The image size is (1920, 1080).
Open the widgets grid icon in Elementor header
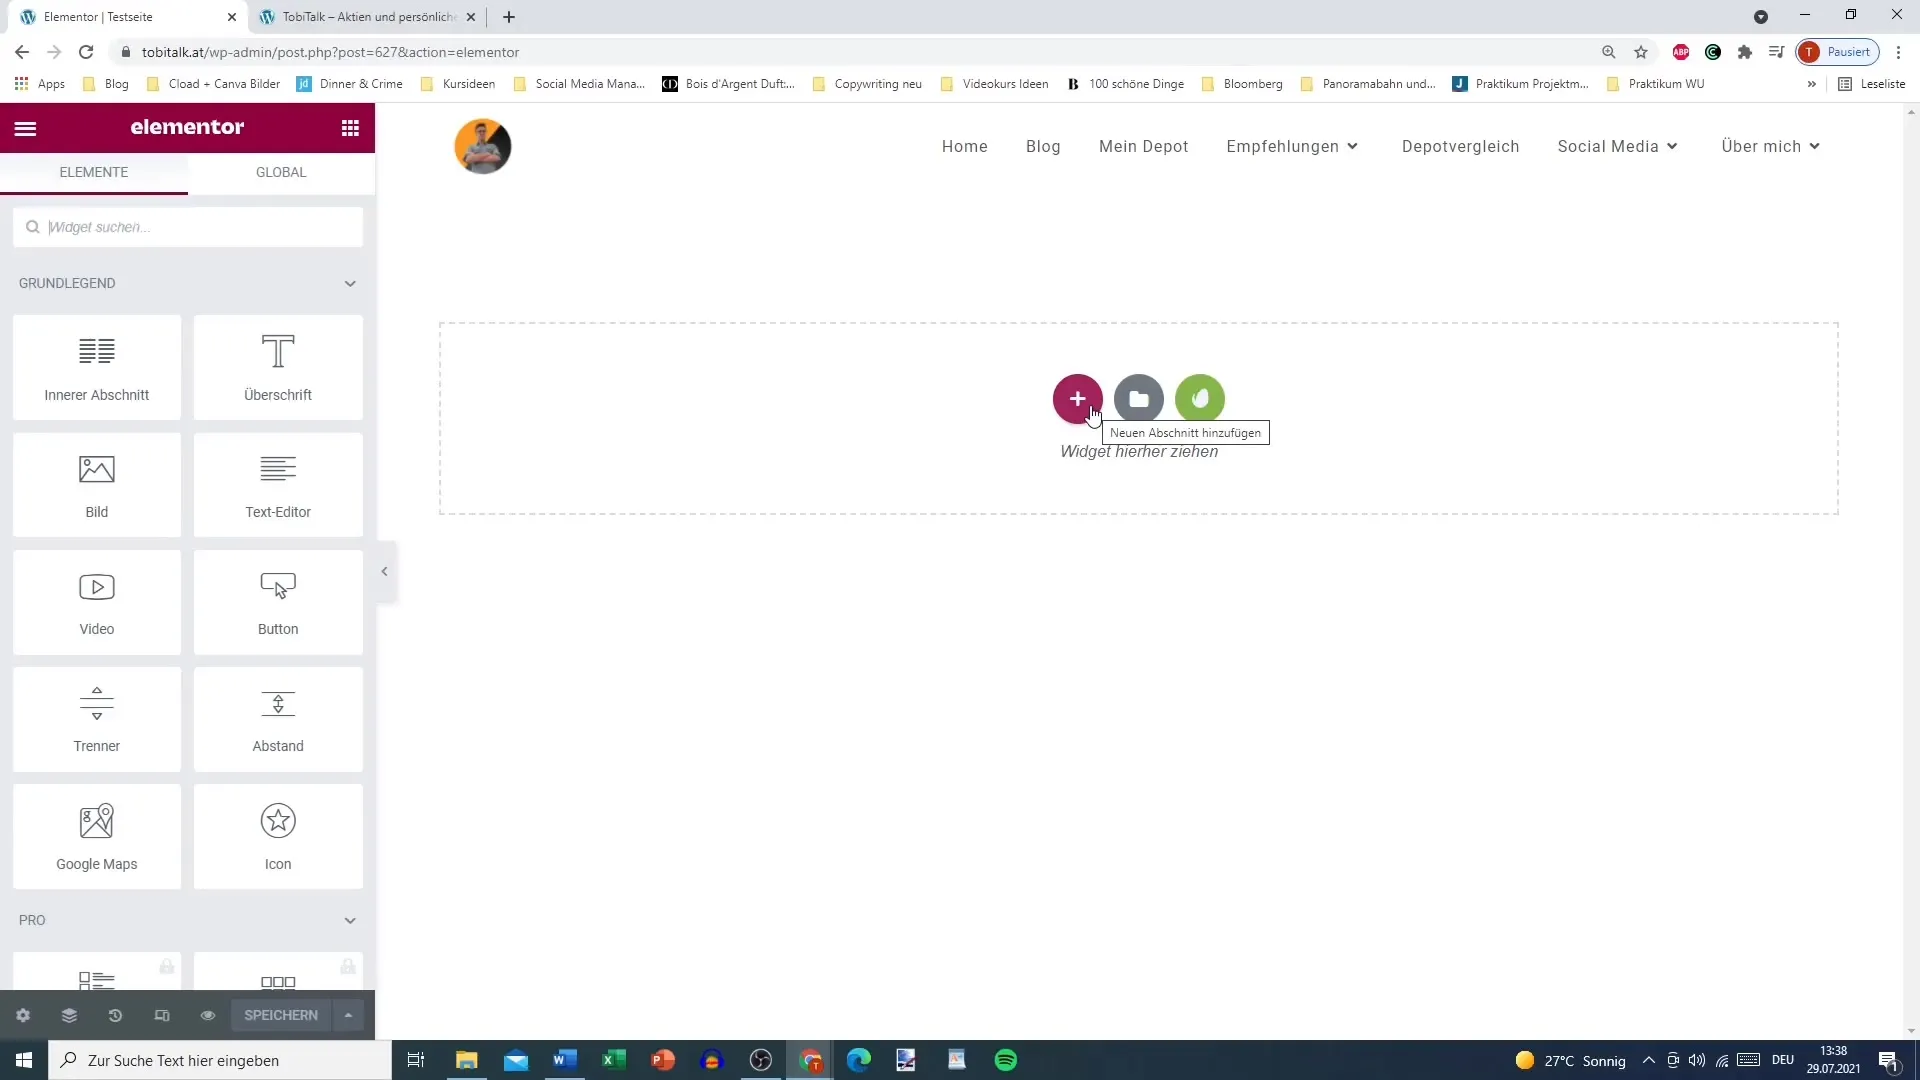tap(350, 128)
